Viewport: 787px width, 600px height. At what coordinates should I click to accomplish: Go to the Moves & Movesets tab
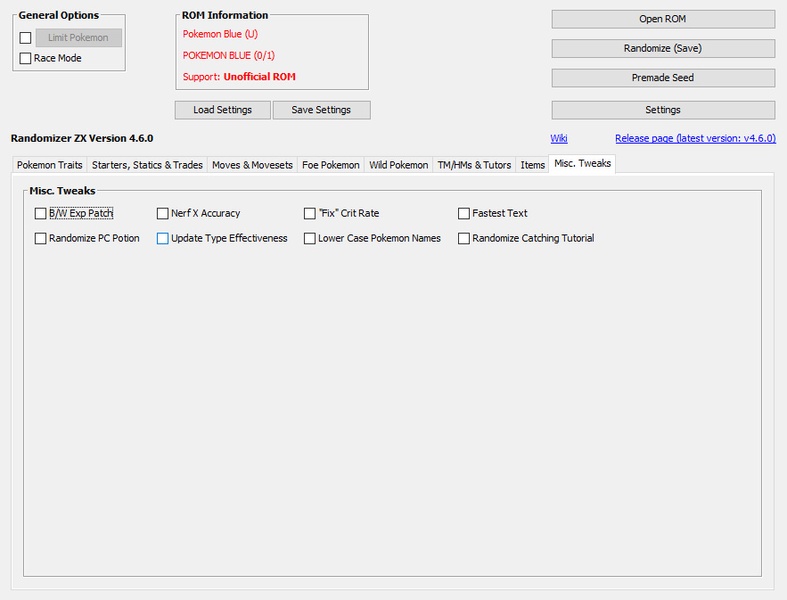(252, 165)
